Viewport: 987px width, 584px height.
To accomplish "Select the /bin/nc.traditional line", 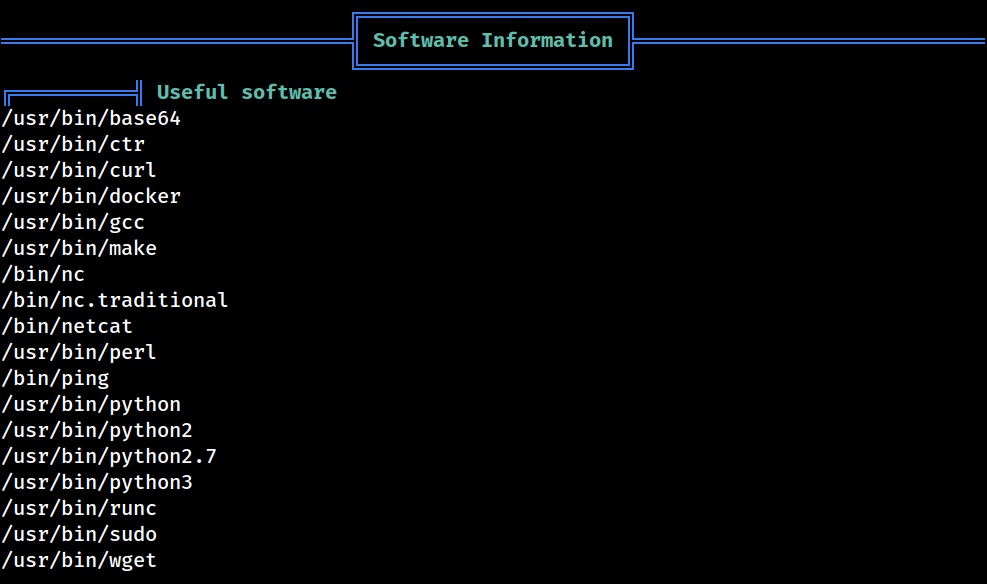I will (115, 301).
